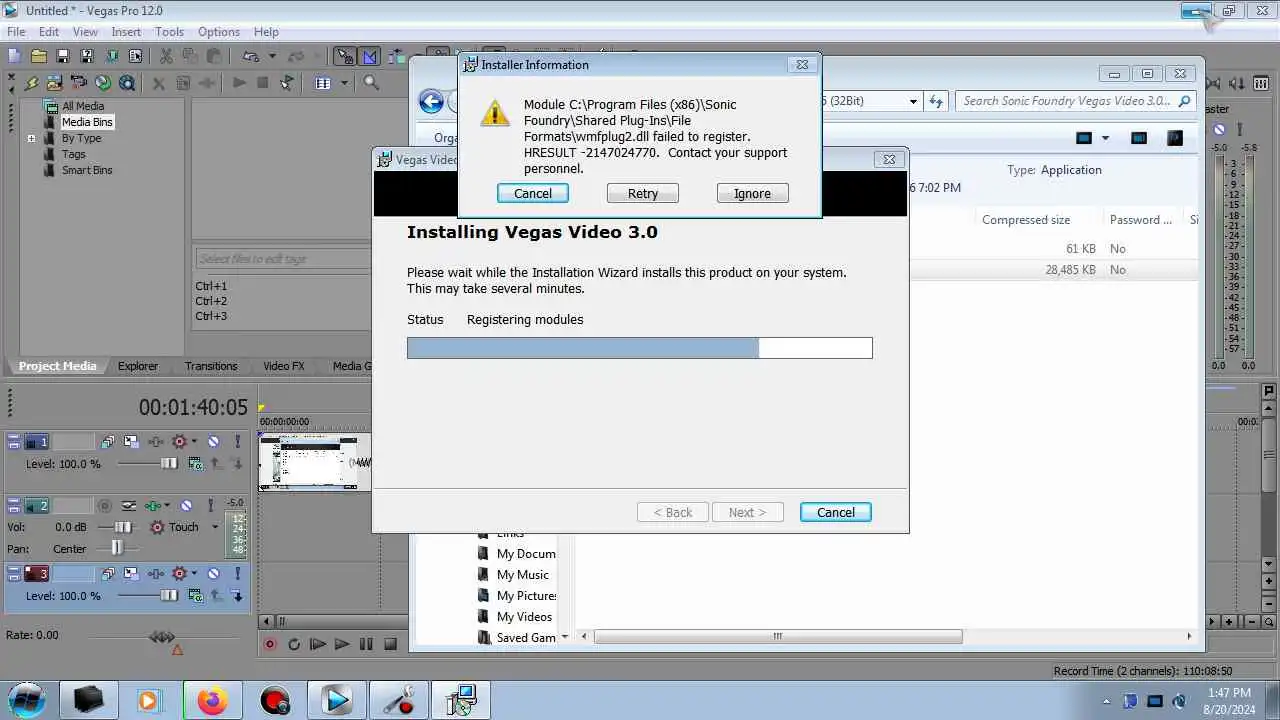
Task: Open the Options menu
Action: [x=218, y=32]
